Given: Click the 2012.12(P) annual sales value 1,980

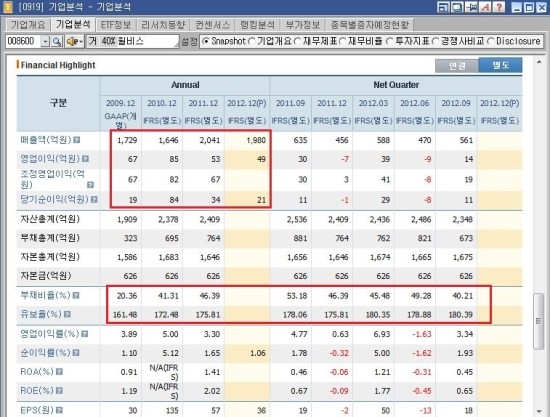Looking at the screenshot, I should (x=256, y=140).
